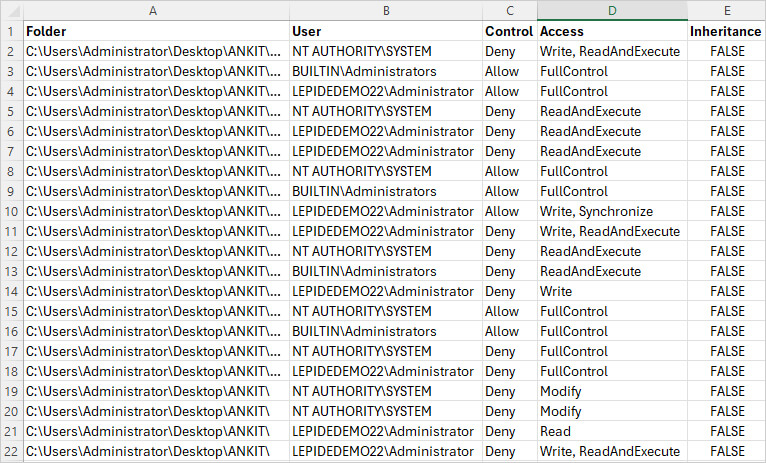This screenshot has height=463, width=766.
Task: Select NT AUTHORITY\SYSTEM in row 2
Action: (386, 51)
